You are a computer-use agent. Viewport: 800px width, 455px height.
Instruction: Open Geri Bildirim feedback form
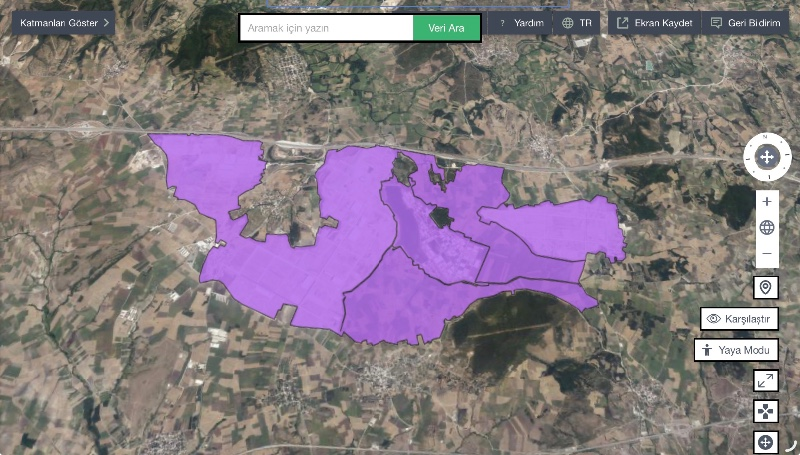point(745,23)
